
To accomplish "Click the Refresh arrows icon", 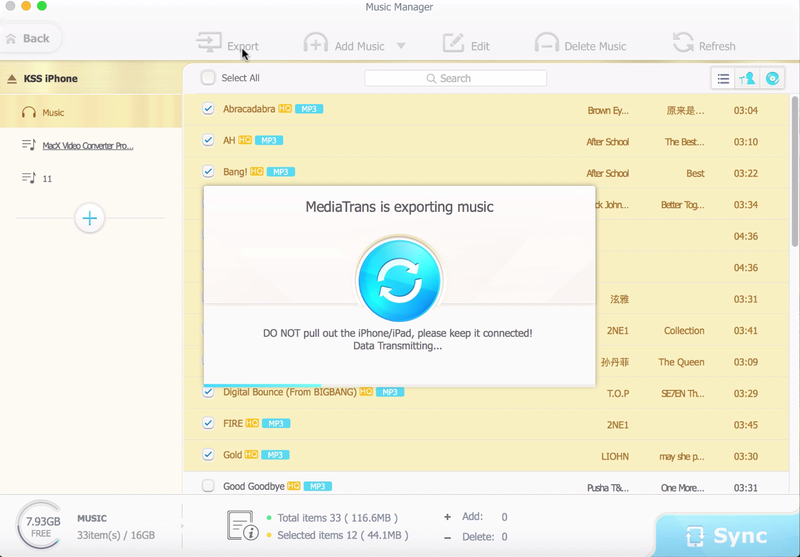I will (x=683, y=43).
